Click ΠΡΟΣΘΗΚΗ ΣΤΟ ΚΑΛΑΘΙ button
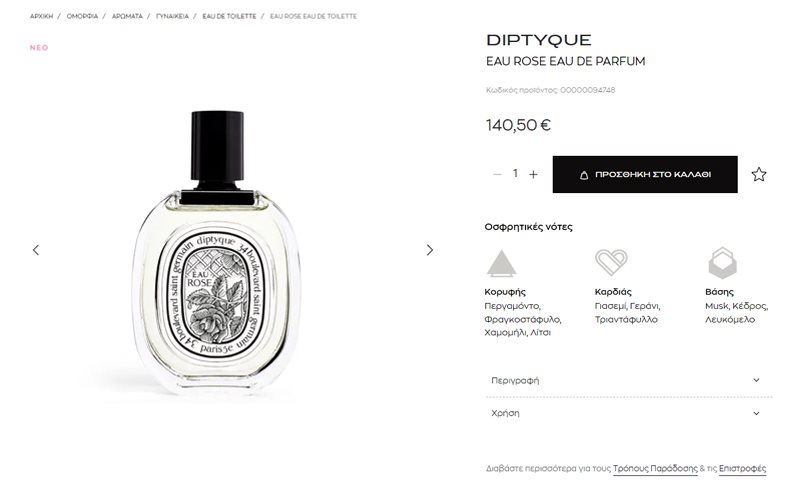 tap(645, 174)
